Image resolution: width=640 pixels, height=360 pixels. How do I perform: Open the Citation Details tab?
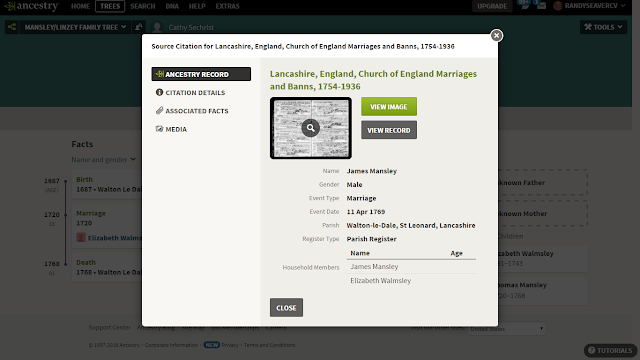click(x=195, y=93)
